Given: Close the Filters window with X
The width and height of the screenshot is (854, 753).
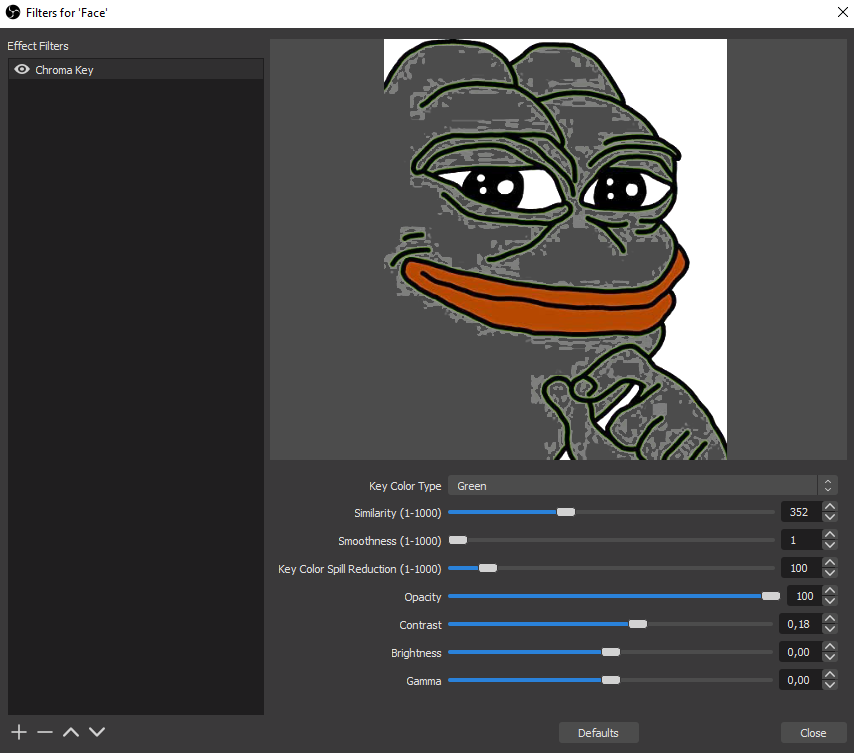Looking at the screenshot, I should (x=842, y=13).
